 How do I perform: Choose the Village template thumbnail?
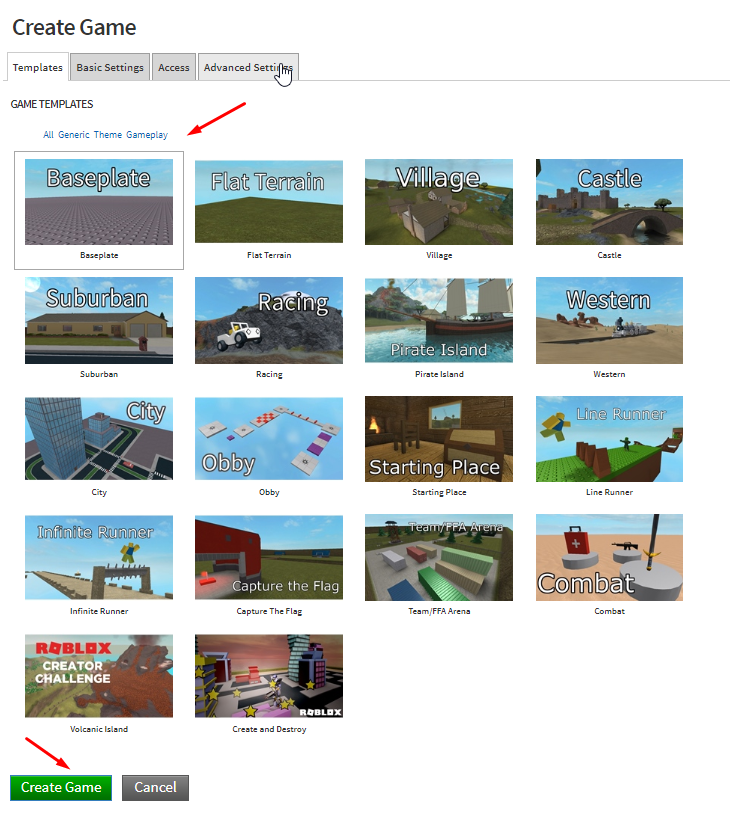click(x=439, y=202)
